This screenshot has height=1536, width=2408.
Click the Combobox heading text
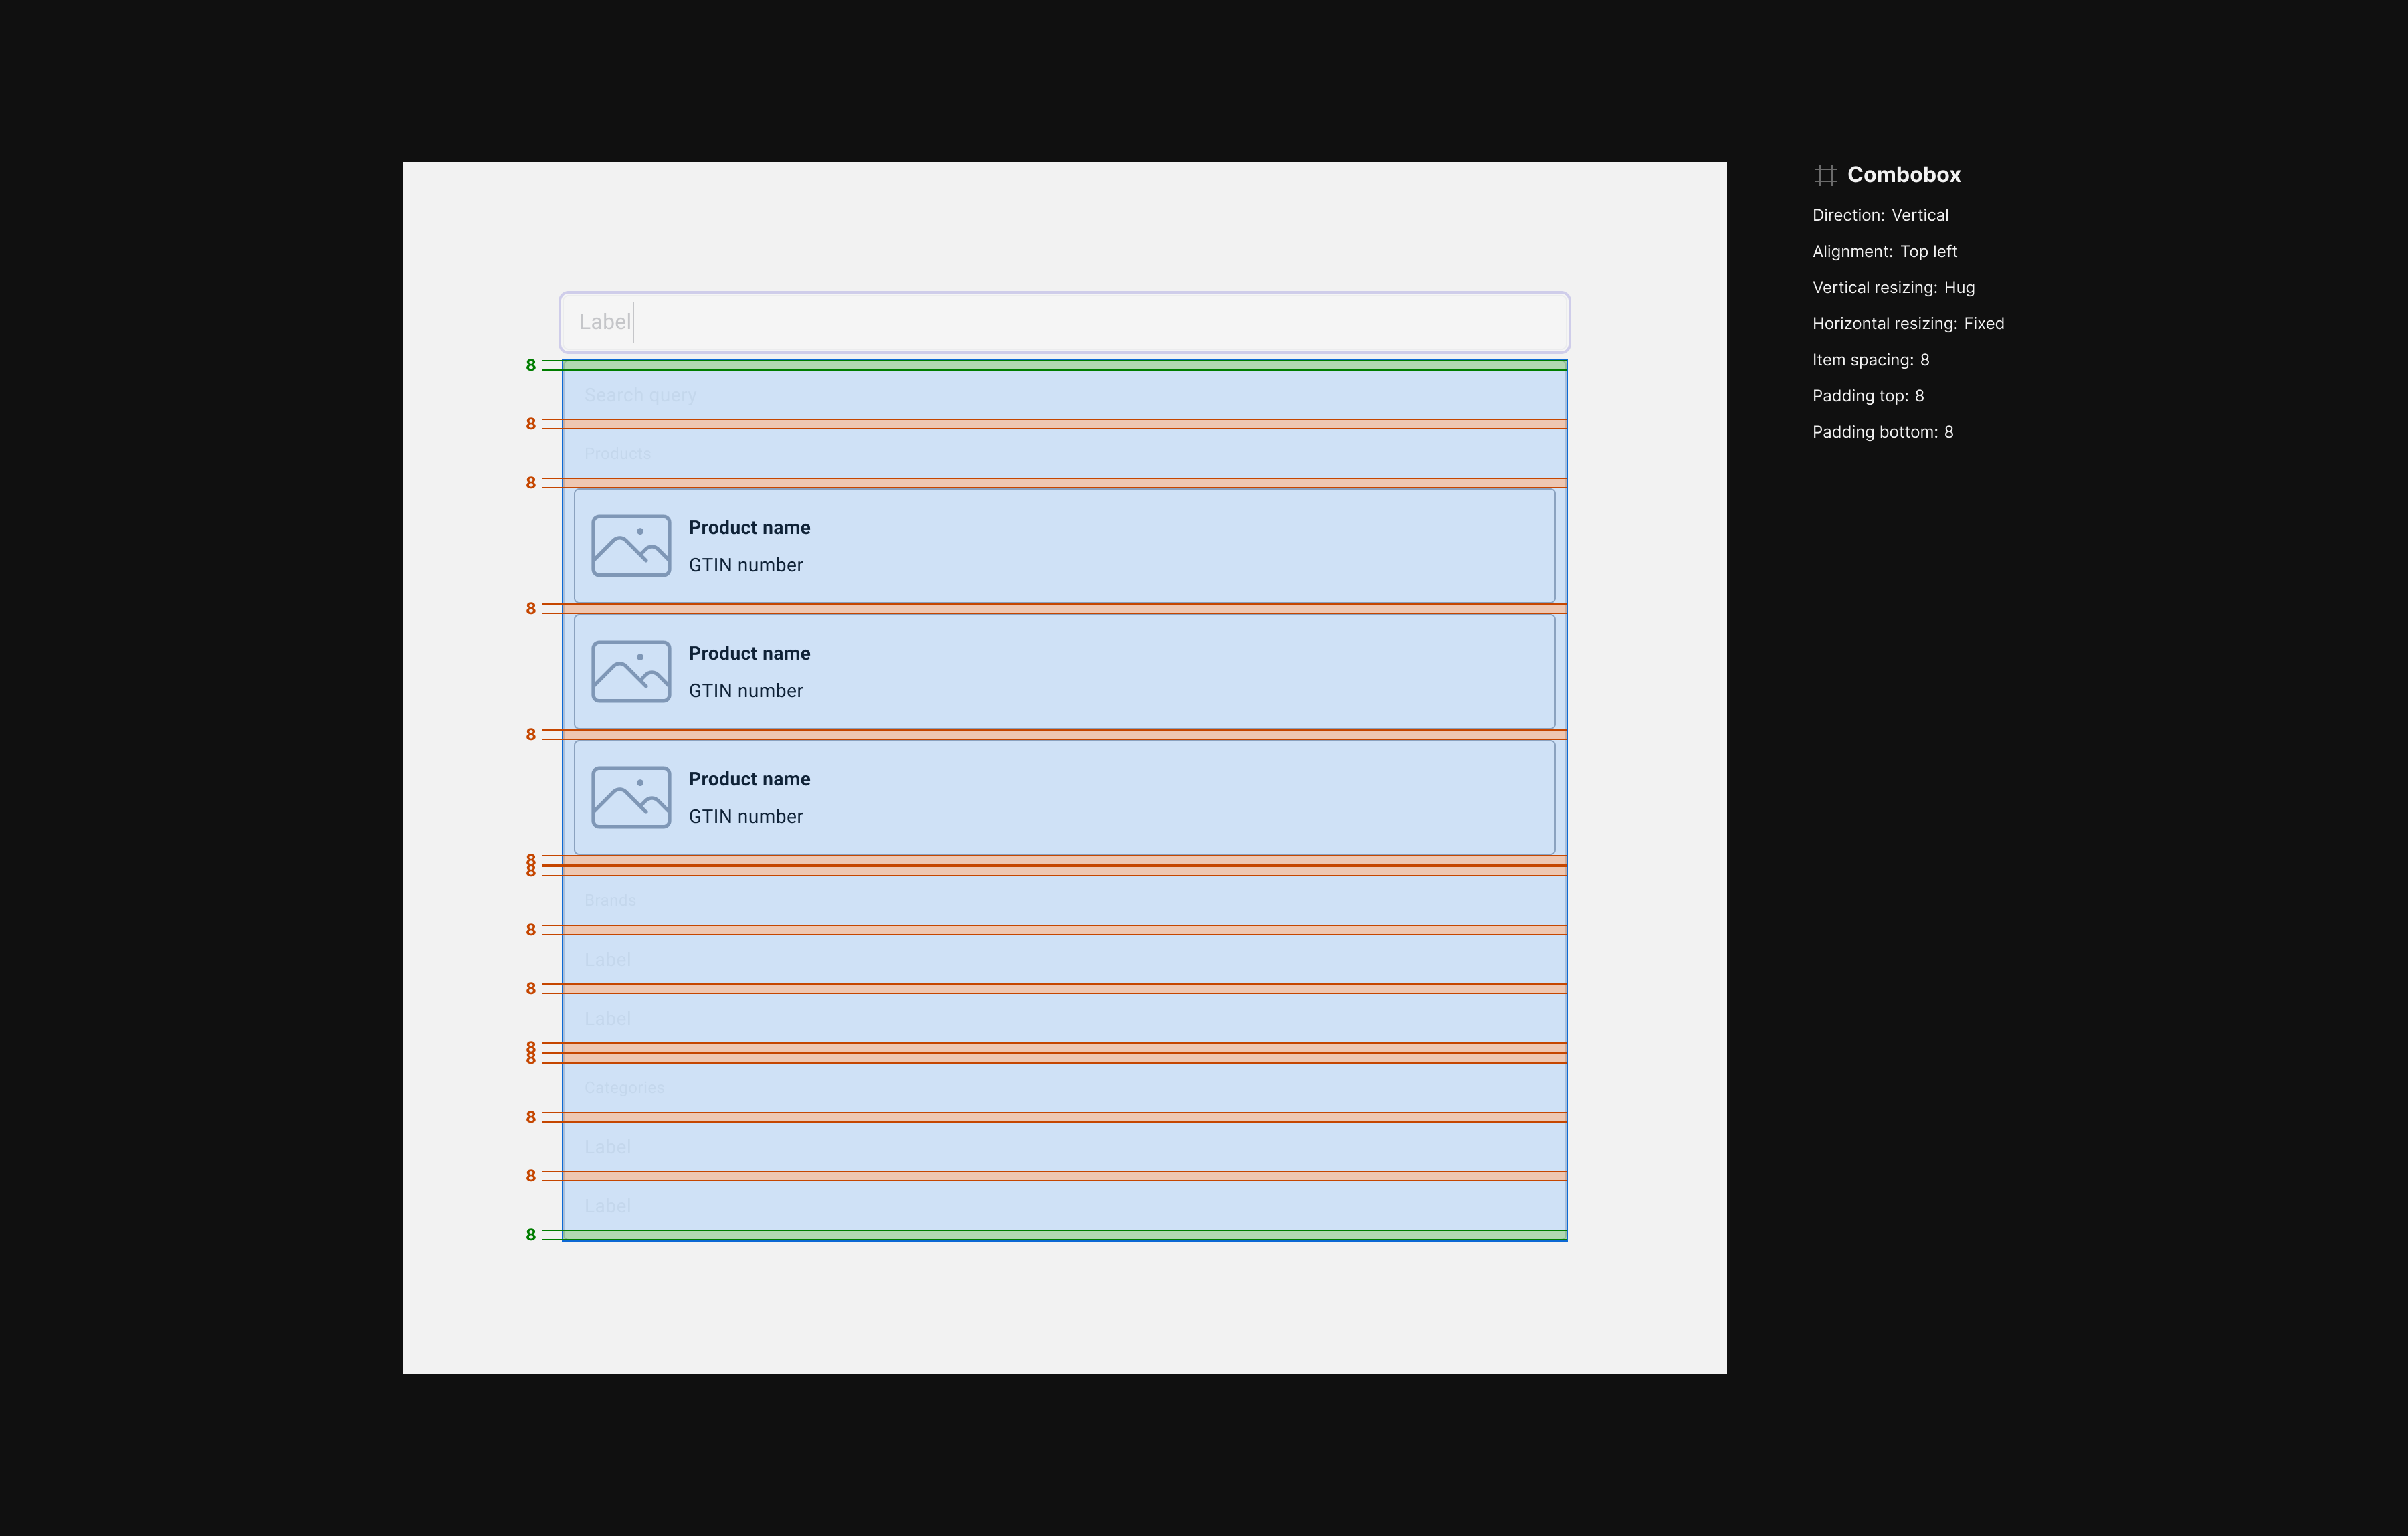click(x=1903, y=175)
